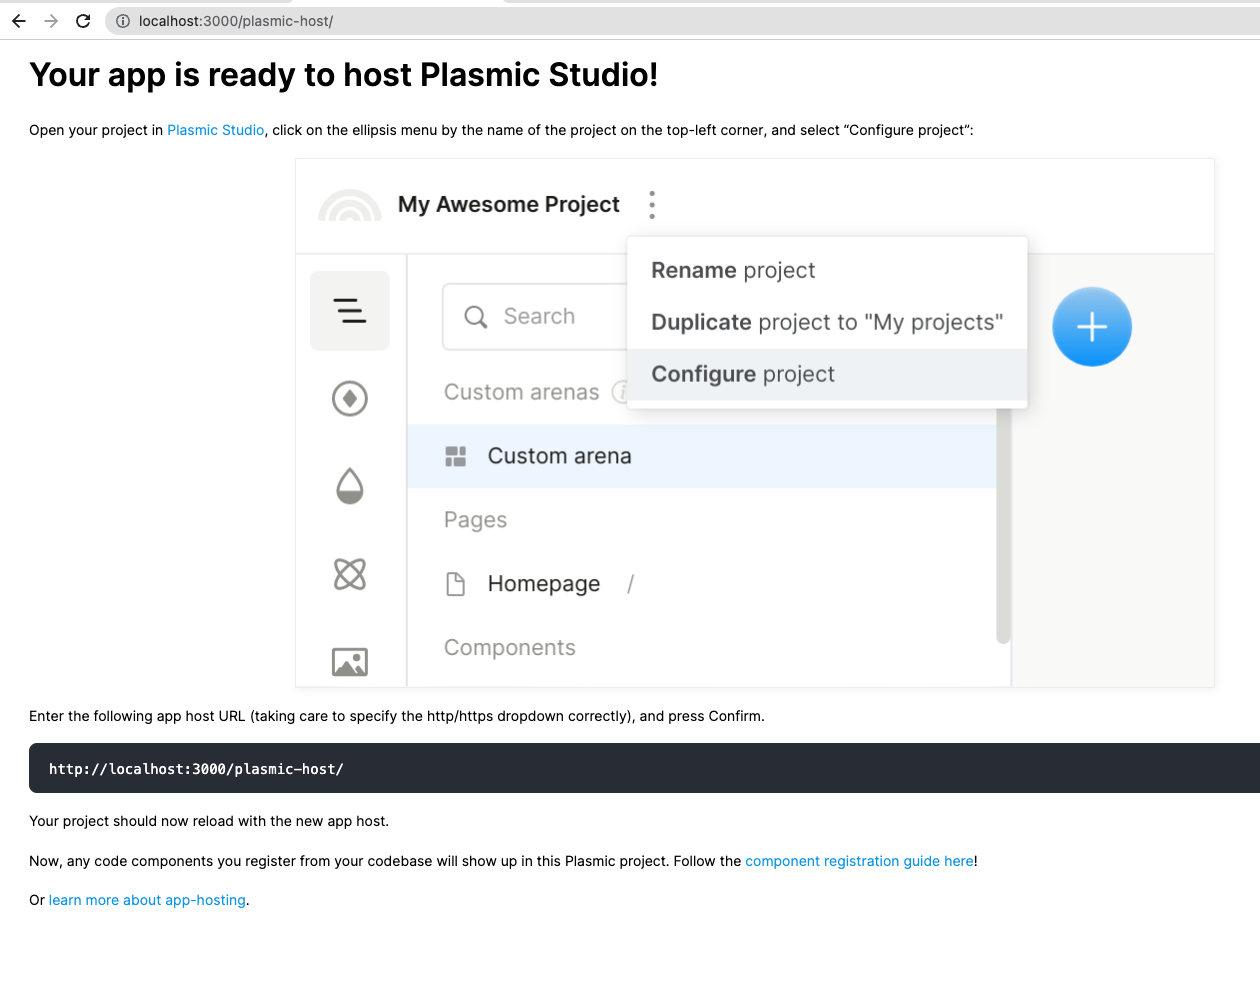This screenshot has width=1260, height=1008.
Task: Click the localhost URL in address bar
Action: (236, 21)
